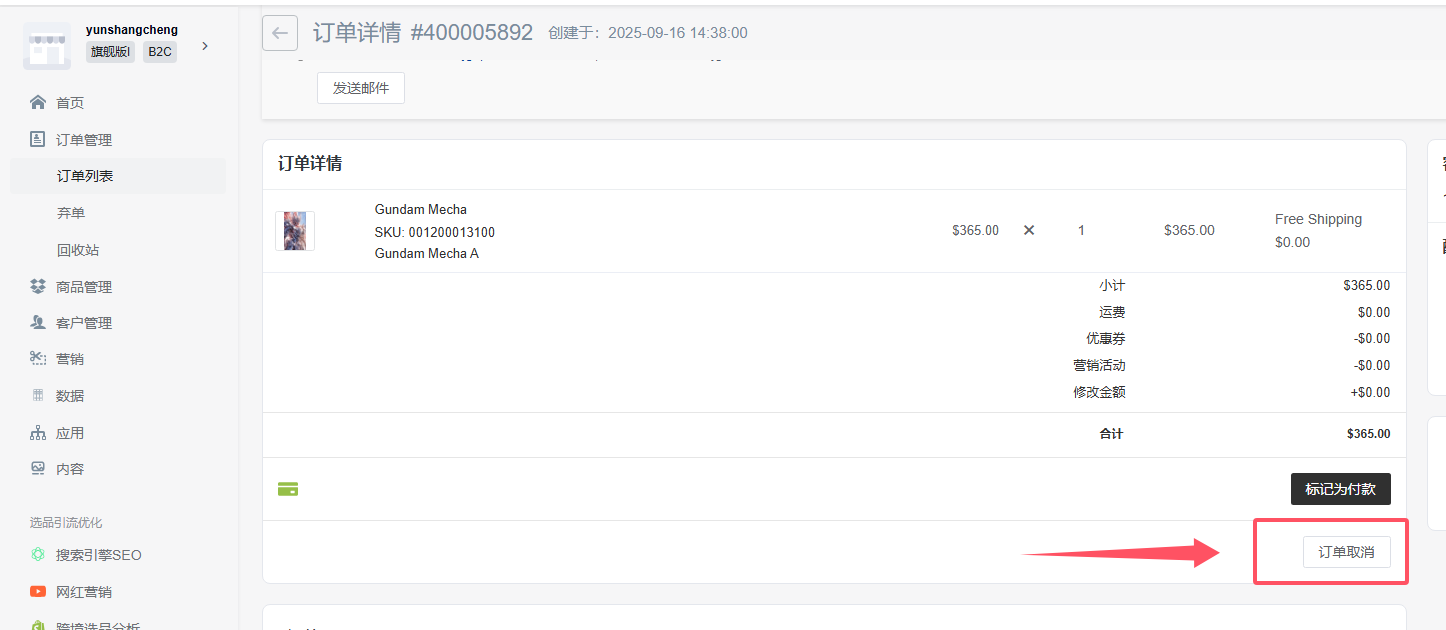Click the 订单取消 button

(1346, 552)
